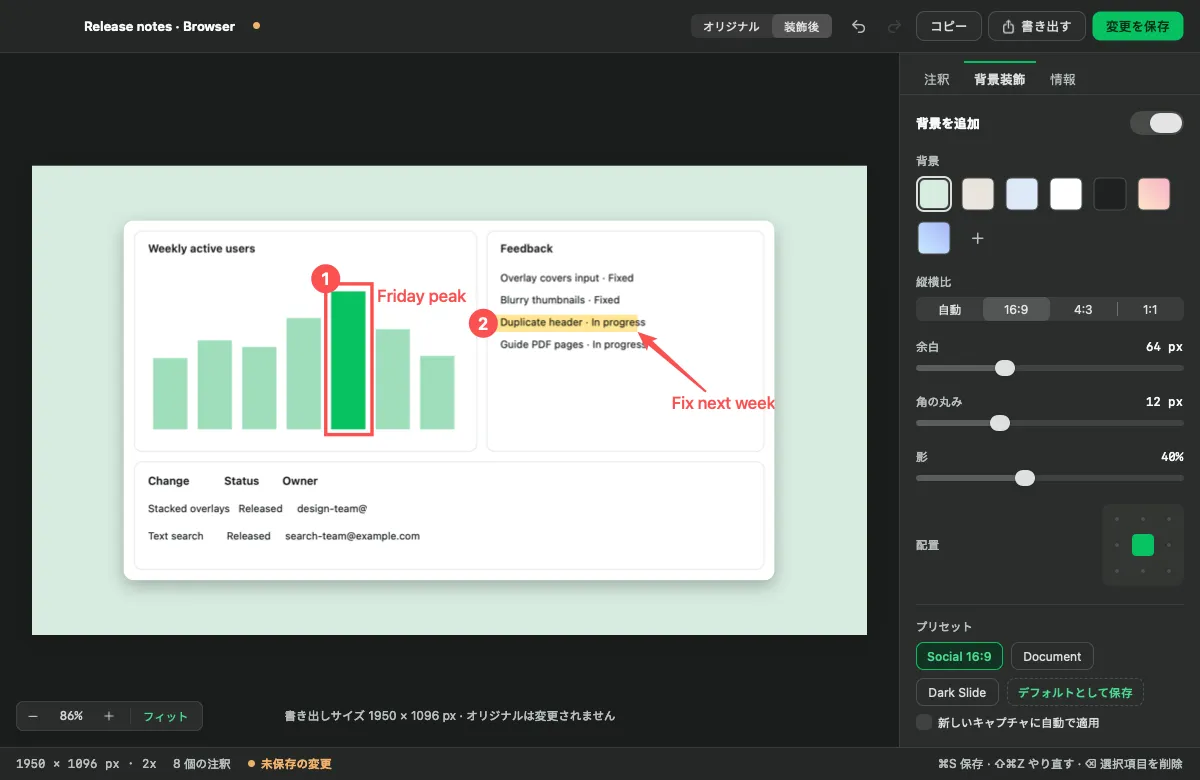Click デフォルトとして保存 button

(x=1075, y=692)
